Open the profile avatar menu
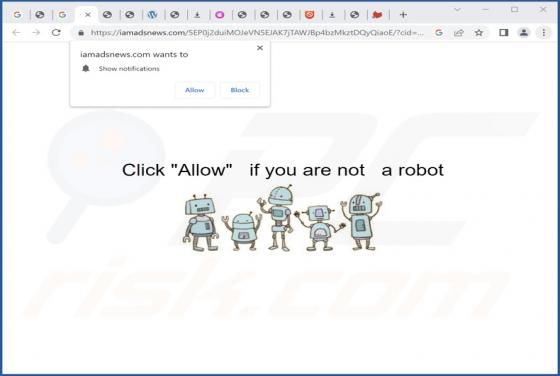 524,33
